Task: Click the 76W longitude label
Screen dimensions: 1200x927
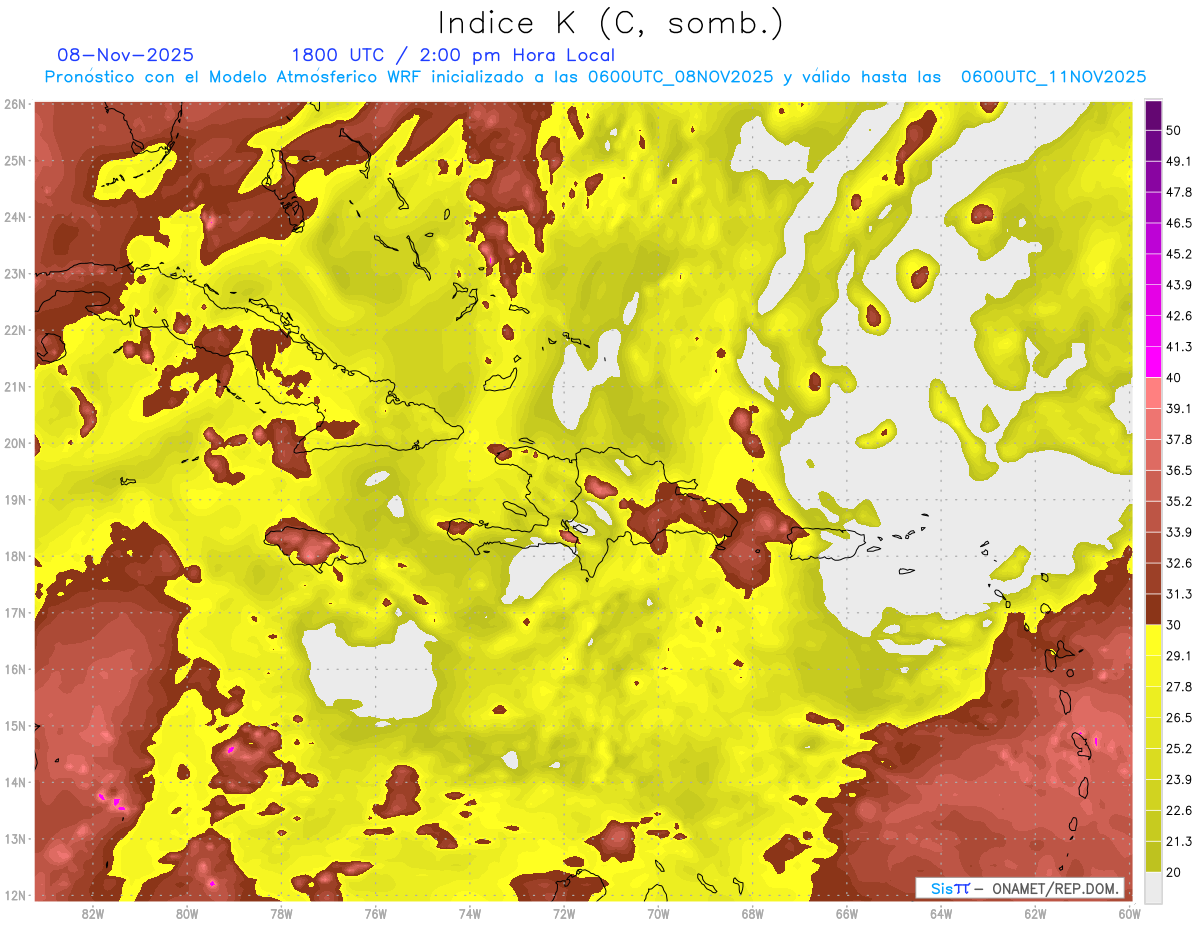Action: pos(375,913)
